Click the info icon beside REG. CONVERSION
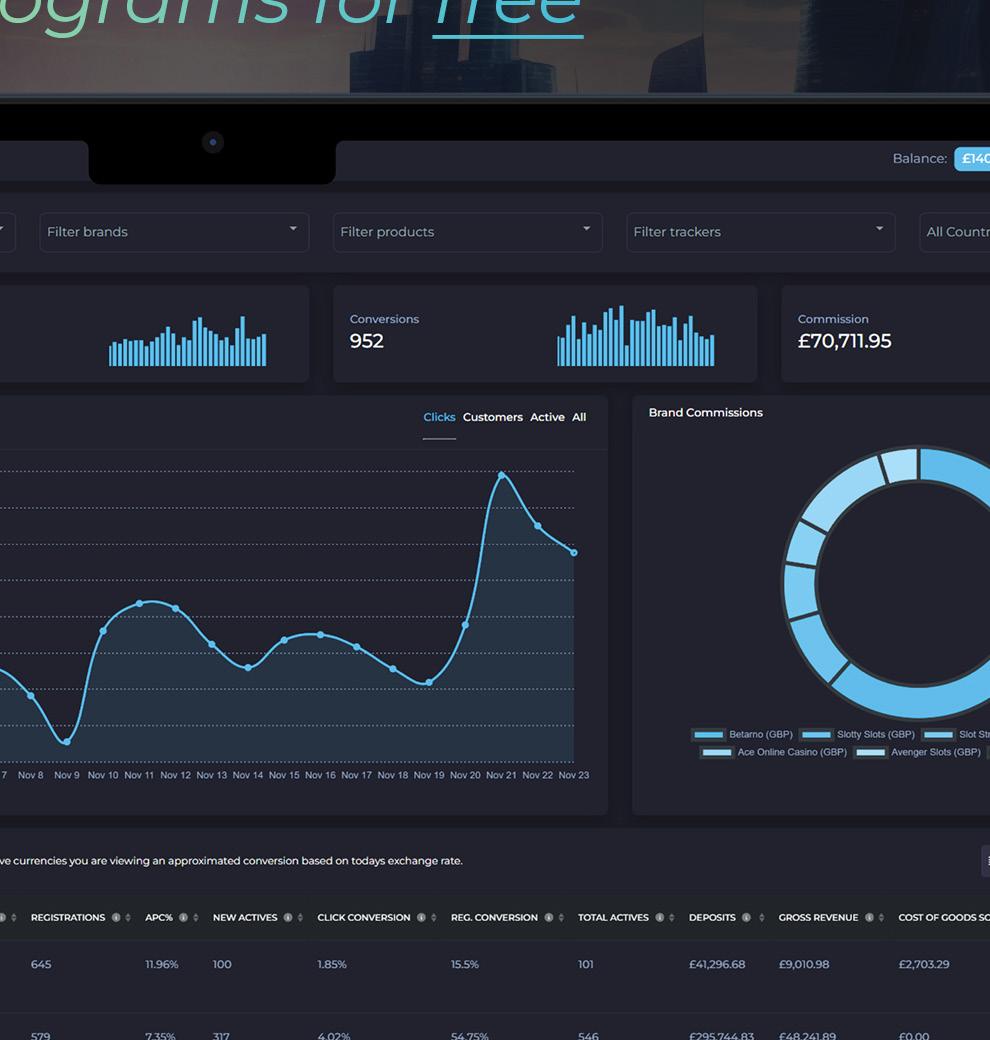The width and height of the screenshot is (990, 1040). pyautogui.click(x=548, y=917)
